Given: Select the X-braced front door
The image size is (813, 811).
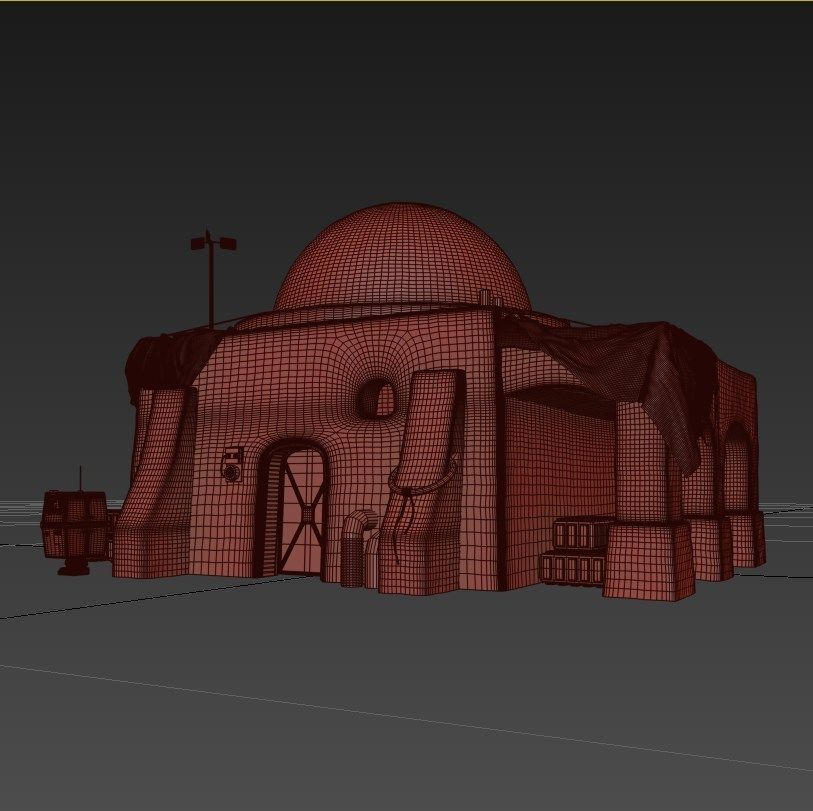Looking at the screenshot, I should 302,510.
